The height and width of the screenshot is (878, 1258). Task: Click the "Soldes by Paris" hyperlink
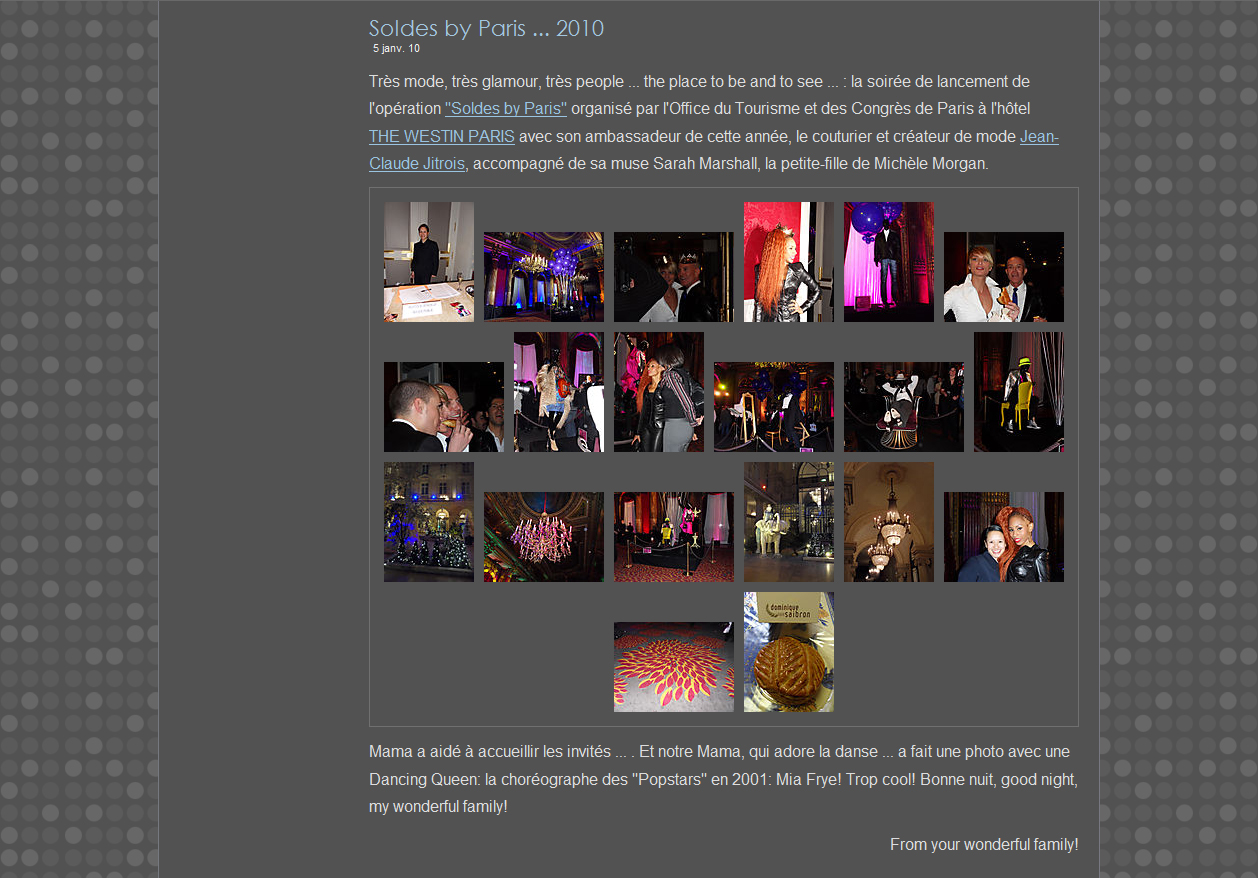(x=506, y=108)
